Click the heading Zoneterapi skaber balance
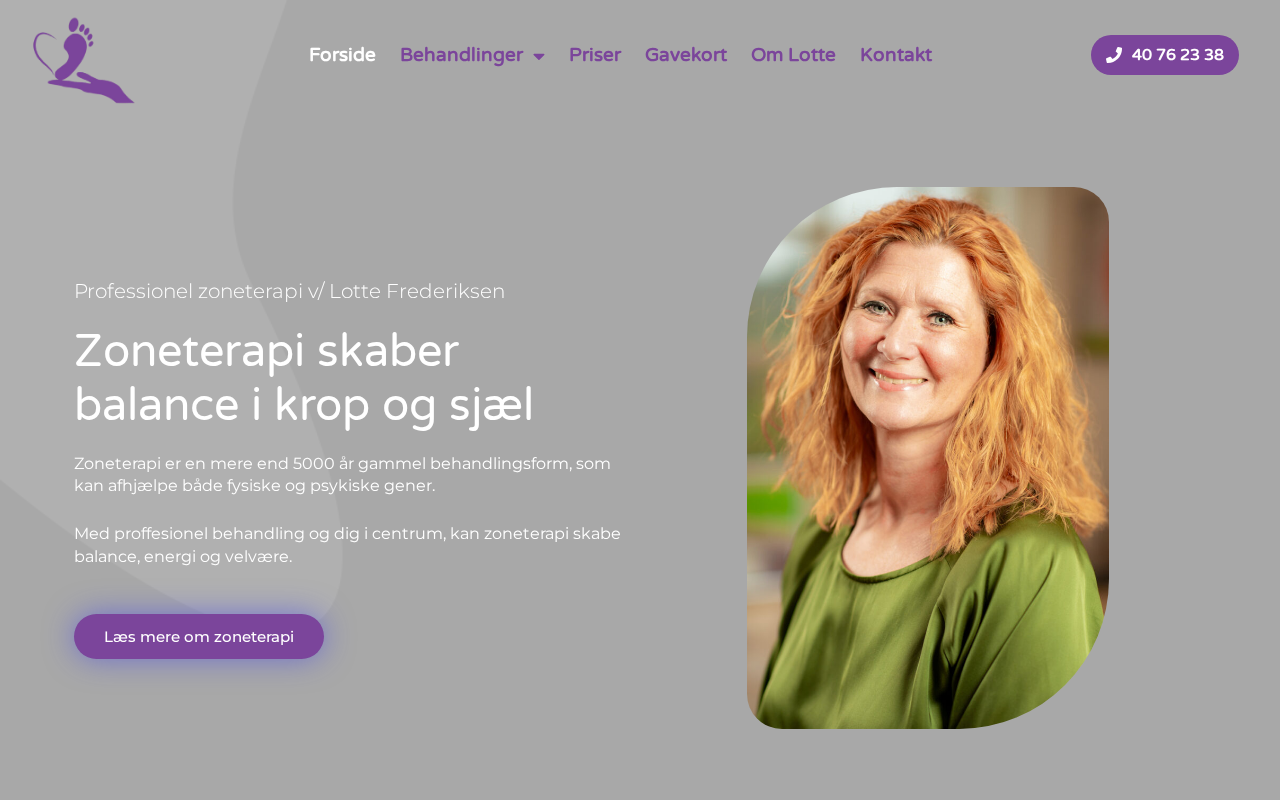 [304, 378]
